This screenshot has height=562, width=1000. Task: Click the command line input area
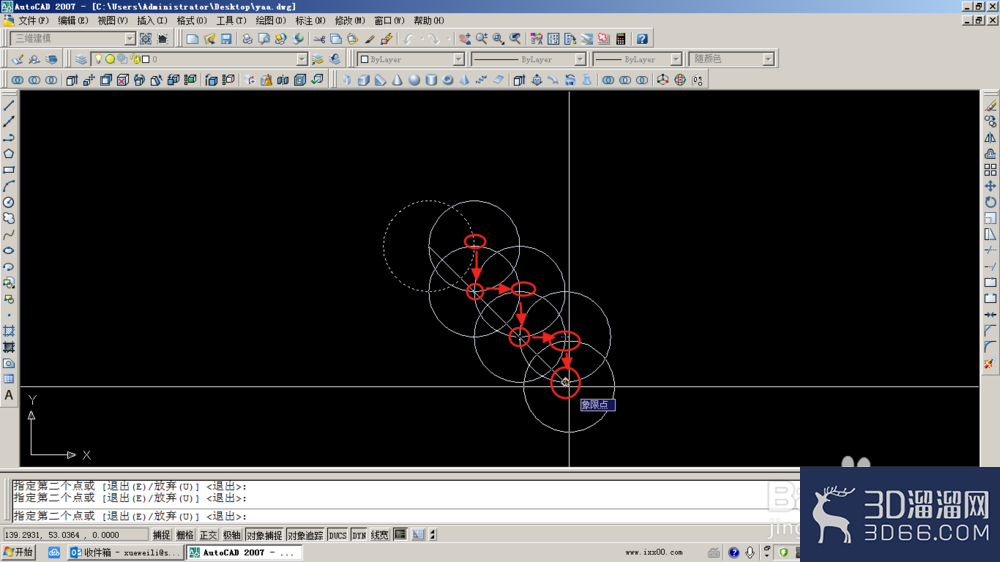click(389, 516)
